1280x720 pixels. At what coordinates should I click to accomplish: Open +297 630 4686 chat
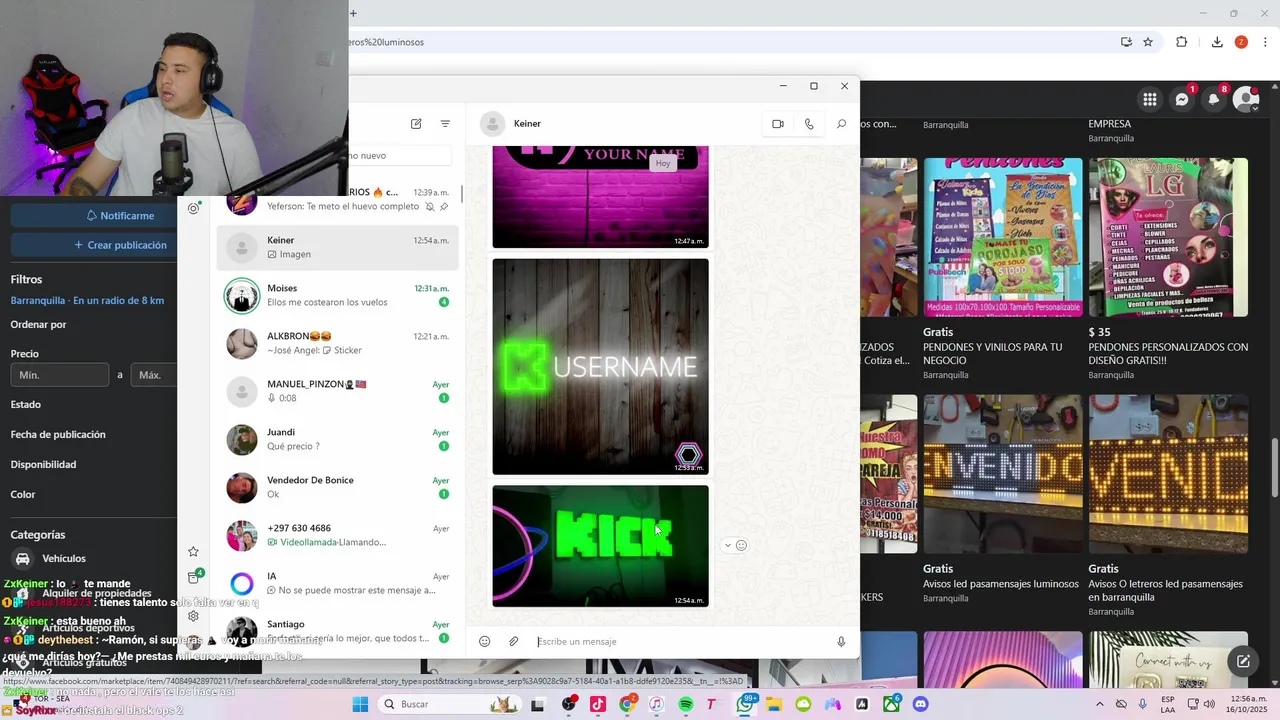(338, 535)
